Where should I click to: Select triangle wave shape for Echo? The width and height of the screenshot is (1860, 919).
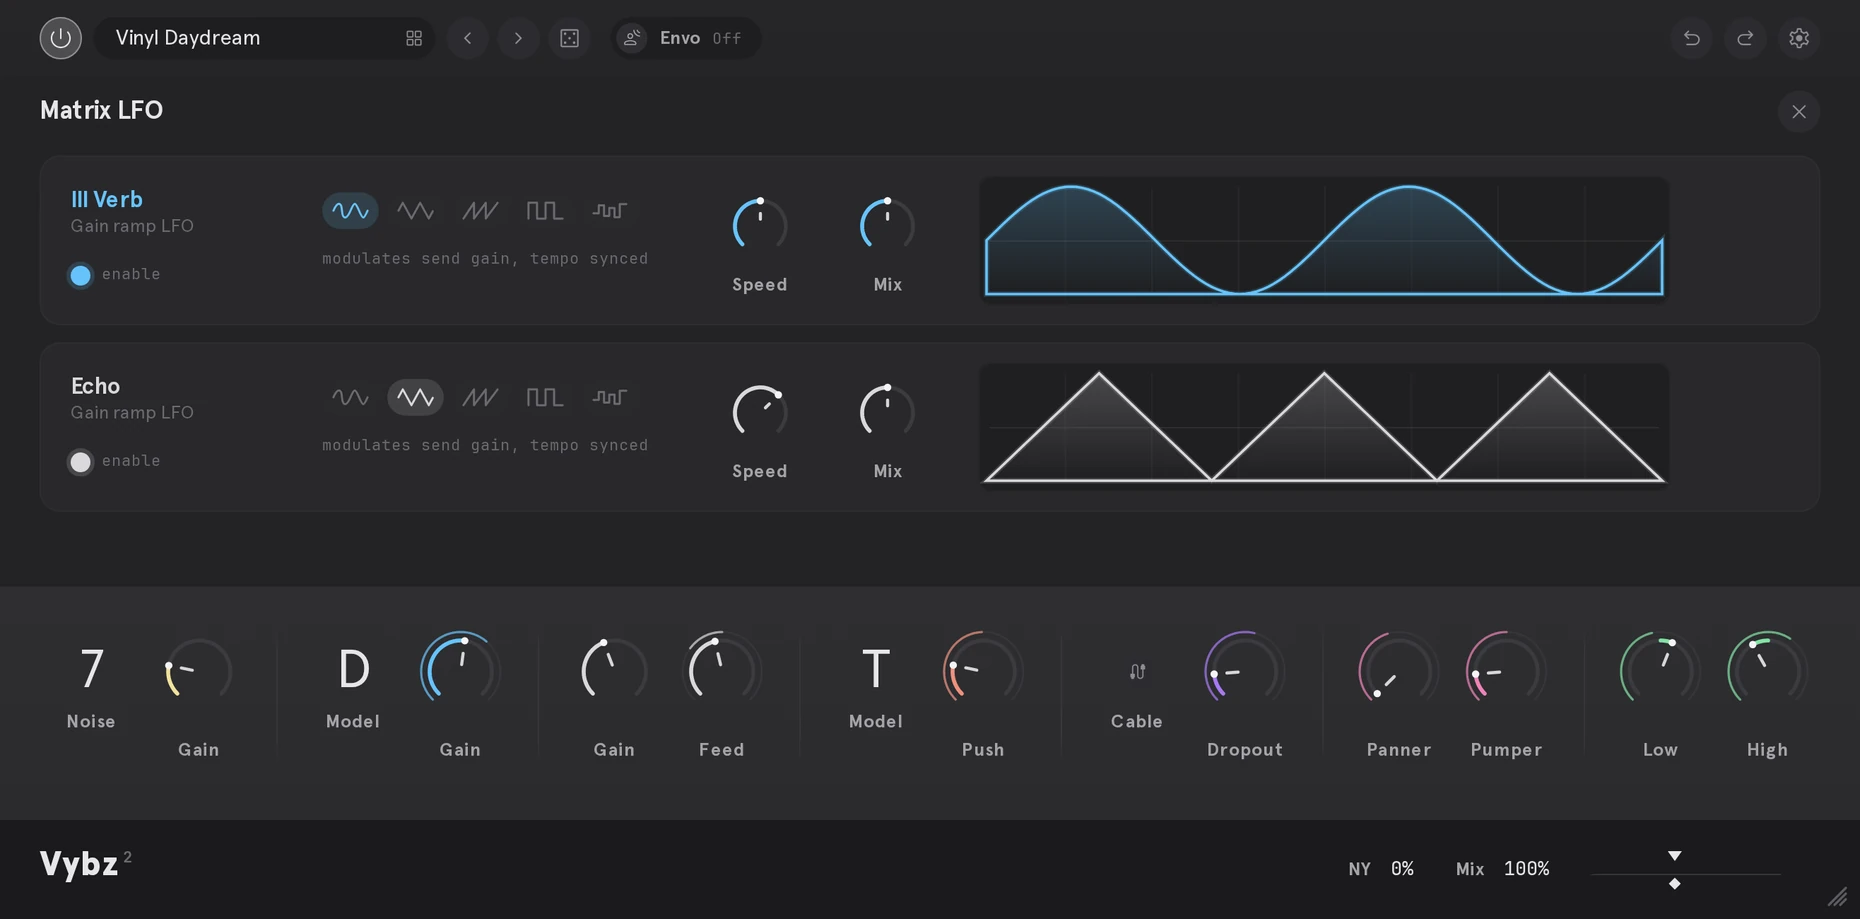pyautogui.click(x=415, y=398)
